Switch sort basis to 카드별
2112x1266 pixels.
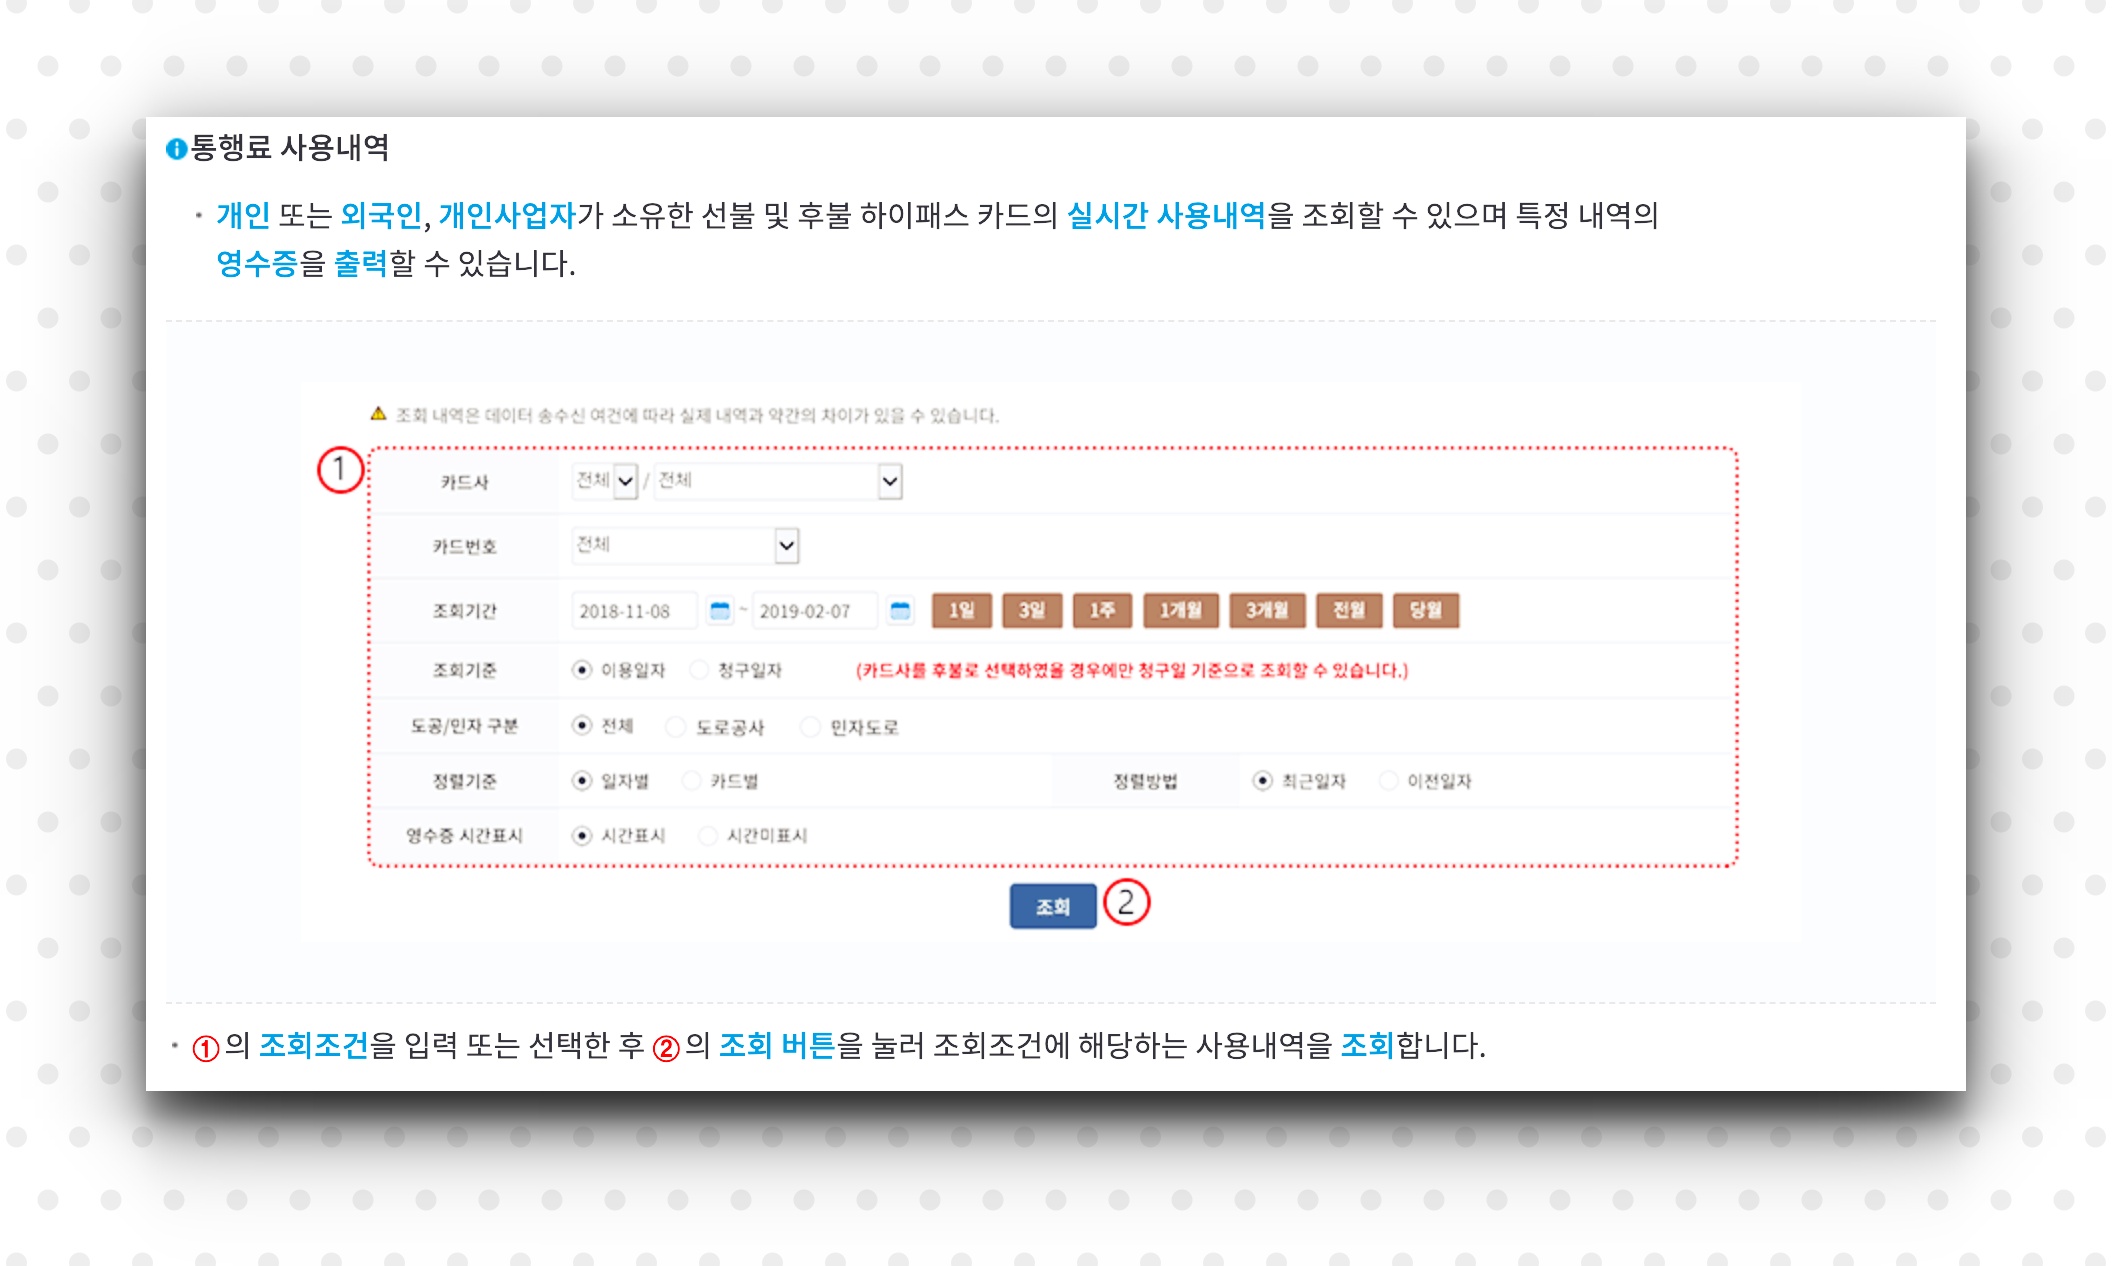coord(691,781)
